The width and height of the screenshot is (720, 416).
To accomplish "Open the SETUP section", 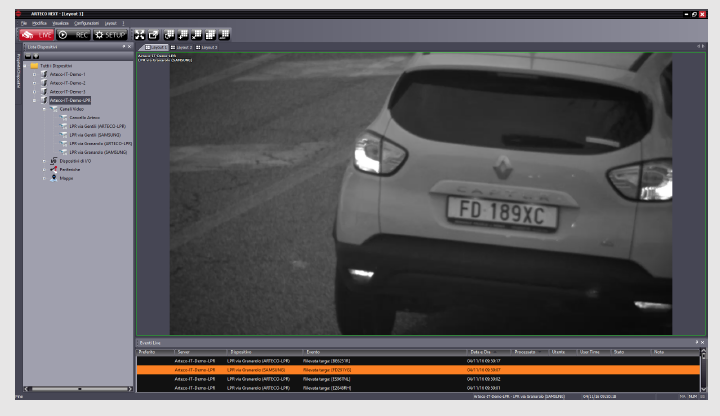I will click(x=110, y=35).
